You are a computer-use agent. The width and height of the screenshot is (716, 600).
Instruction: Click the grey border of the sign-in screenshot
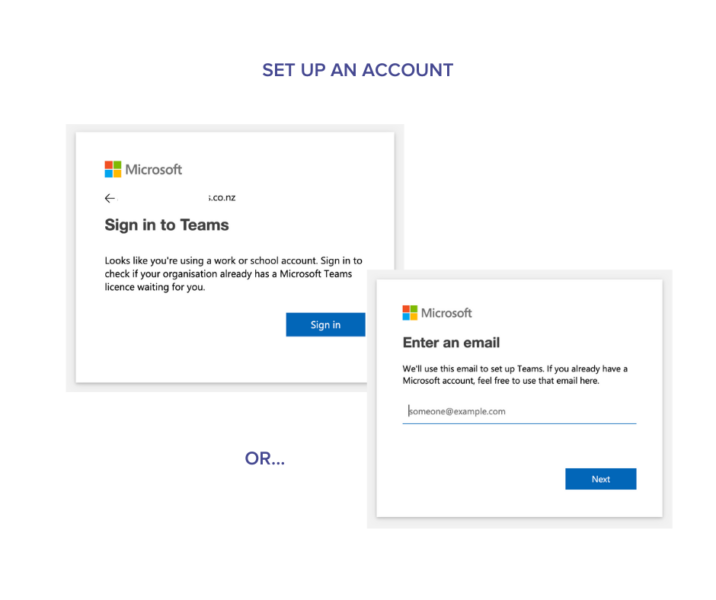[x=71, y=250]
